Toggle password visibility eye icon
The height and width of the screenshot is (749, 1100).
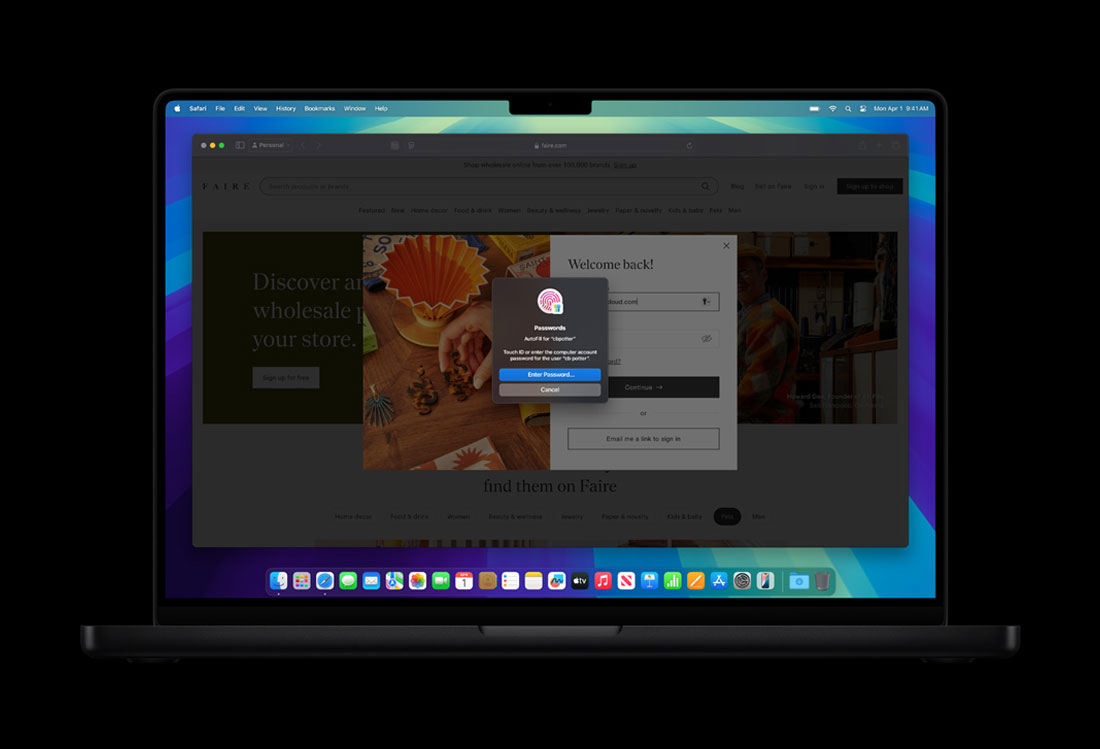pos(706,339)
